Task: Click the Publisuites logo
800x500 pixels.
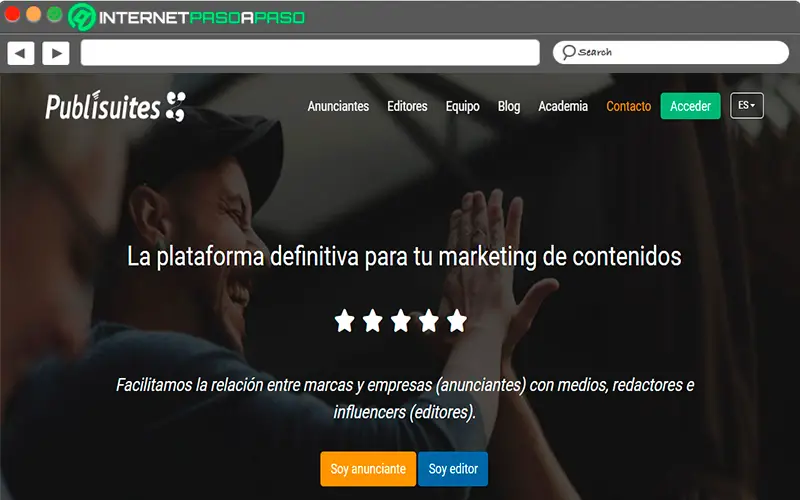Action: pyautogui.click(x=116, y=106)
